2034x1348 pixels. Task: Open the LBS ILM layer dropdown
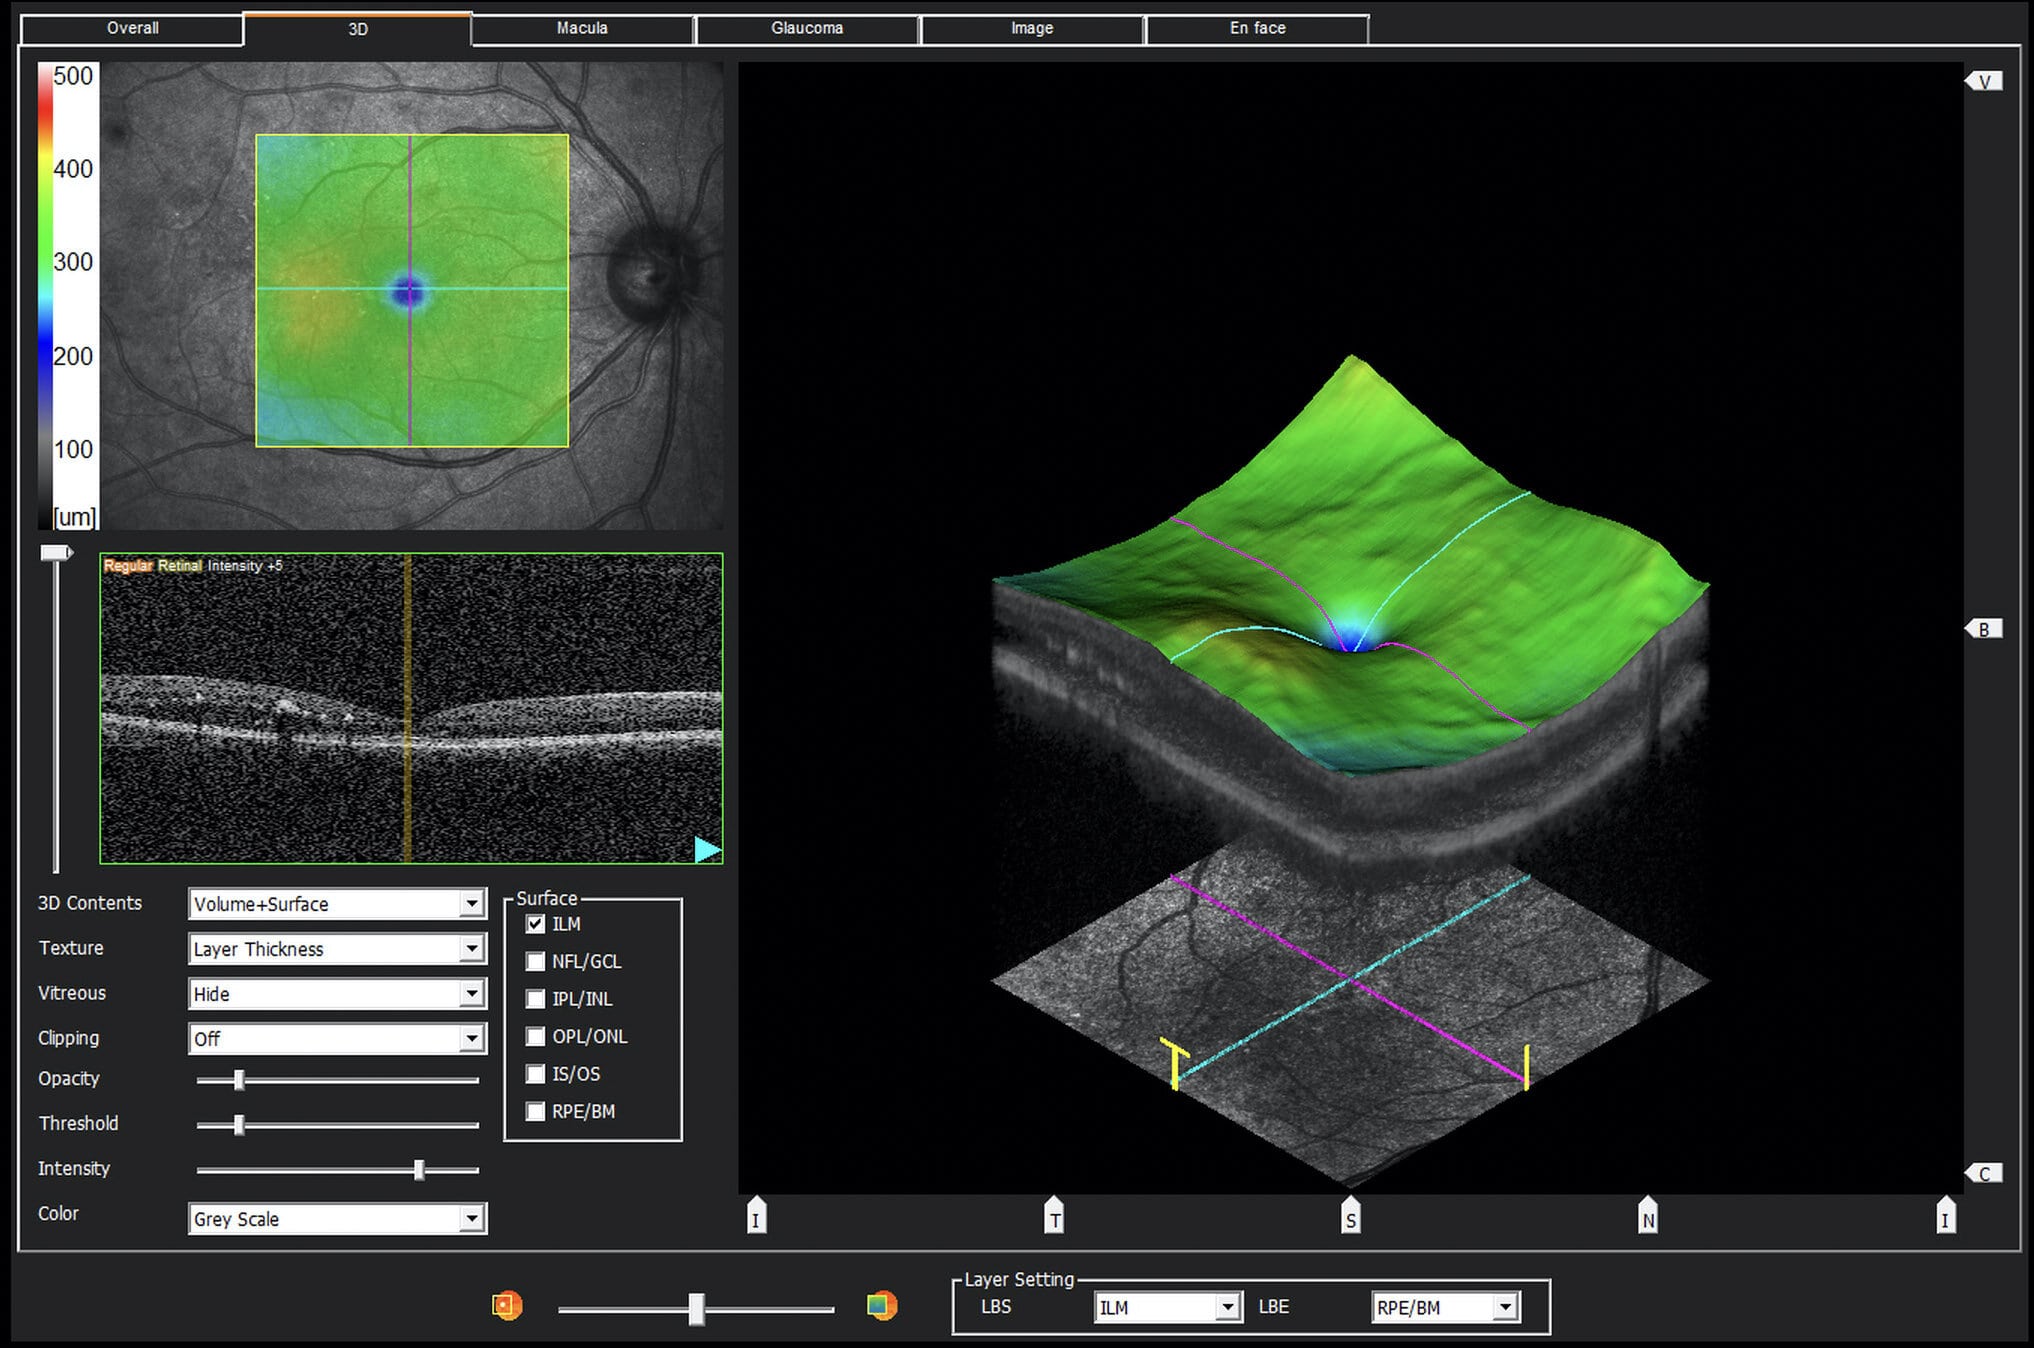pos(1169,1307)
